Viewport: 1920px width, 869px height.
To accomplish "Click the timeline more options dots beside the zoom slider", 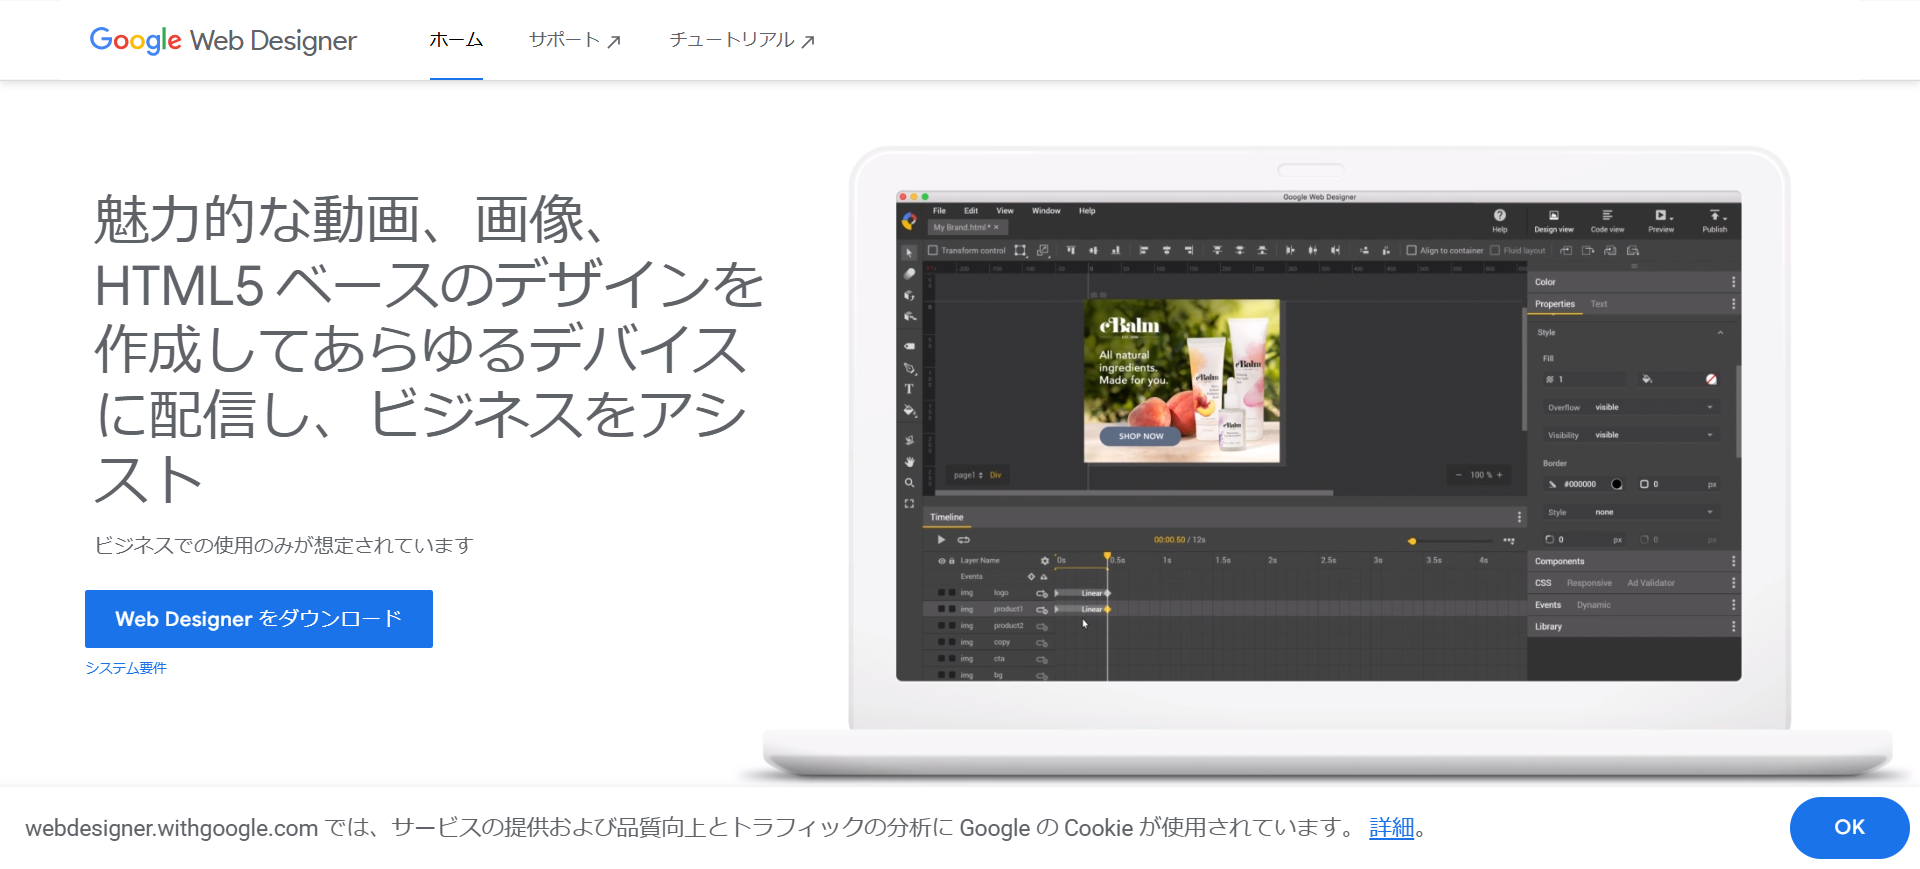I will (1509, 540).
